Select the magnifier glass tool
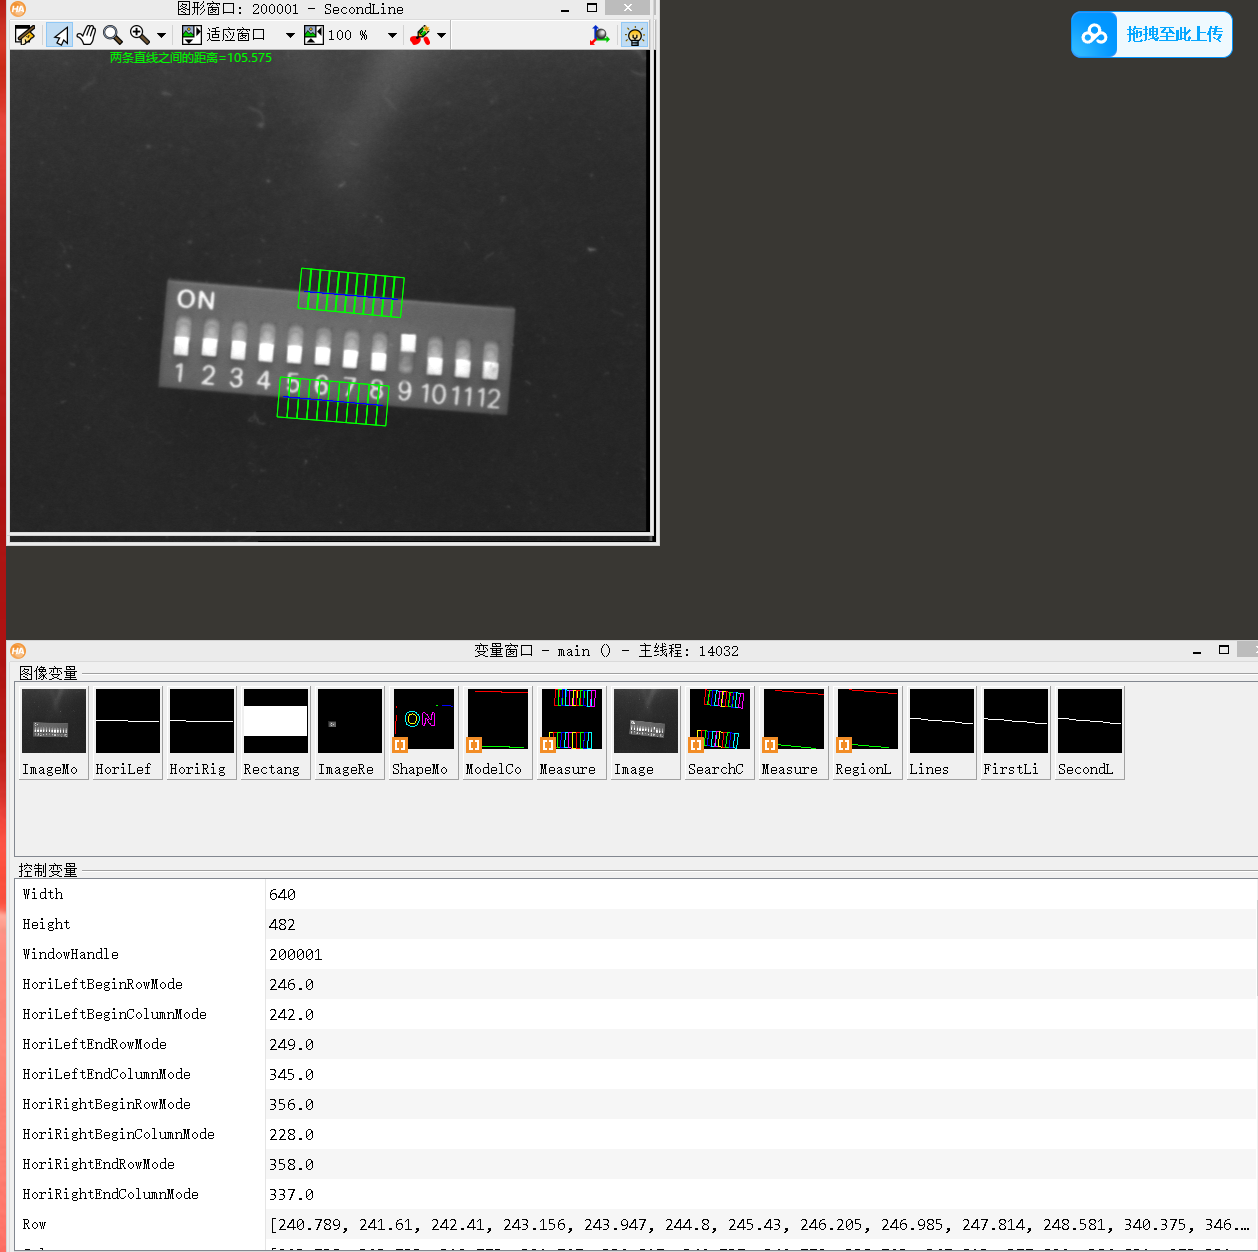Image resolution: width=1258 pixels, height=1252 pixels. [113, 35]
